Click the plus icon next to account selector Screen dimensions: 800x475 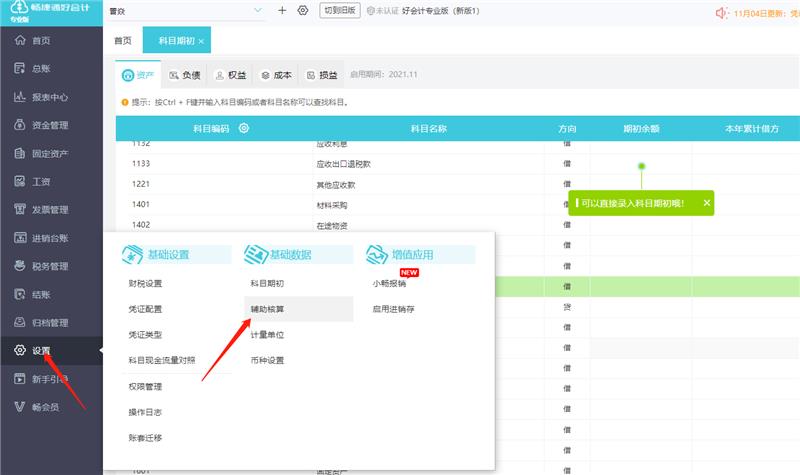pyautogui.click(x=282, y=10)
